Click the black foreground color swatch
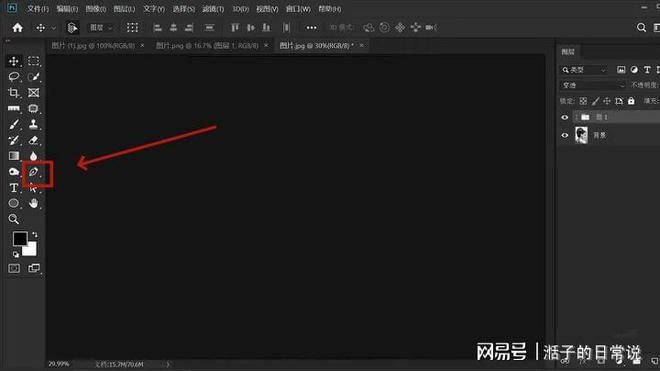 click(19, 238)
